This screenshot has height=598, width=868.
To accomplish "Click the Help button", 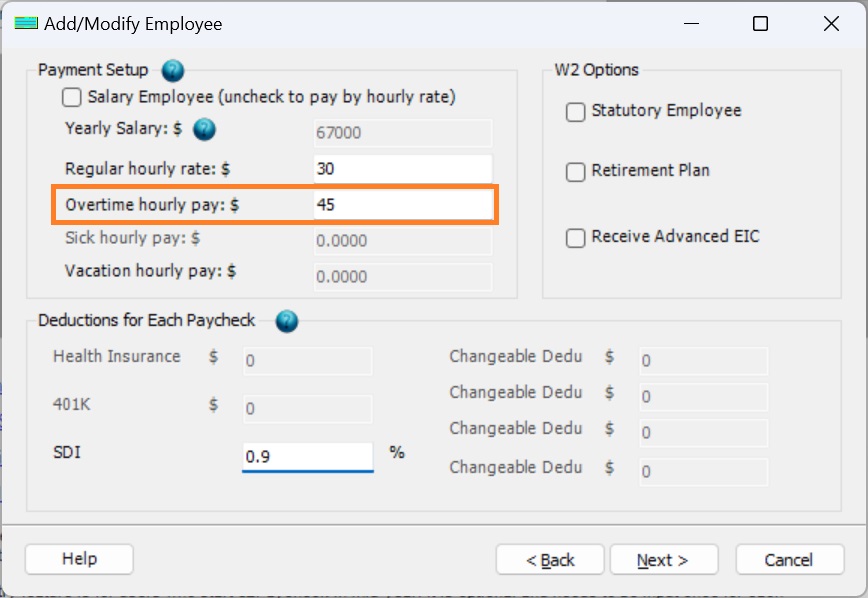I will (78, 559).
